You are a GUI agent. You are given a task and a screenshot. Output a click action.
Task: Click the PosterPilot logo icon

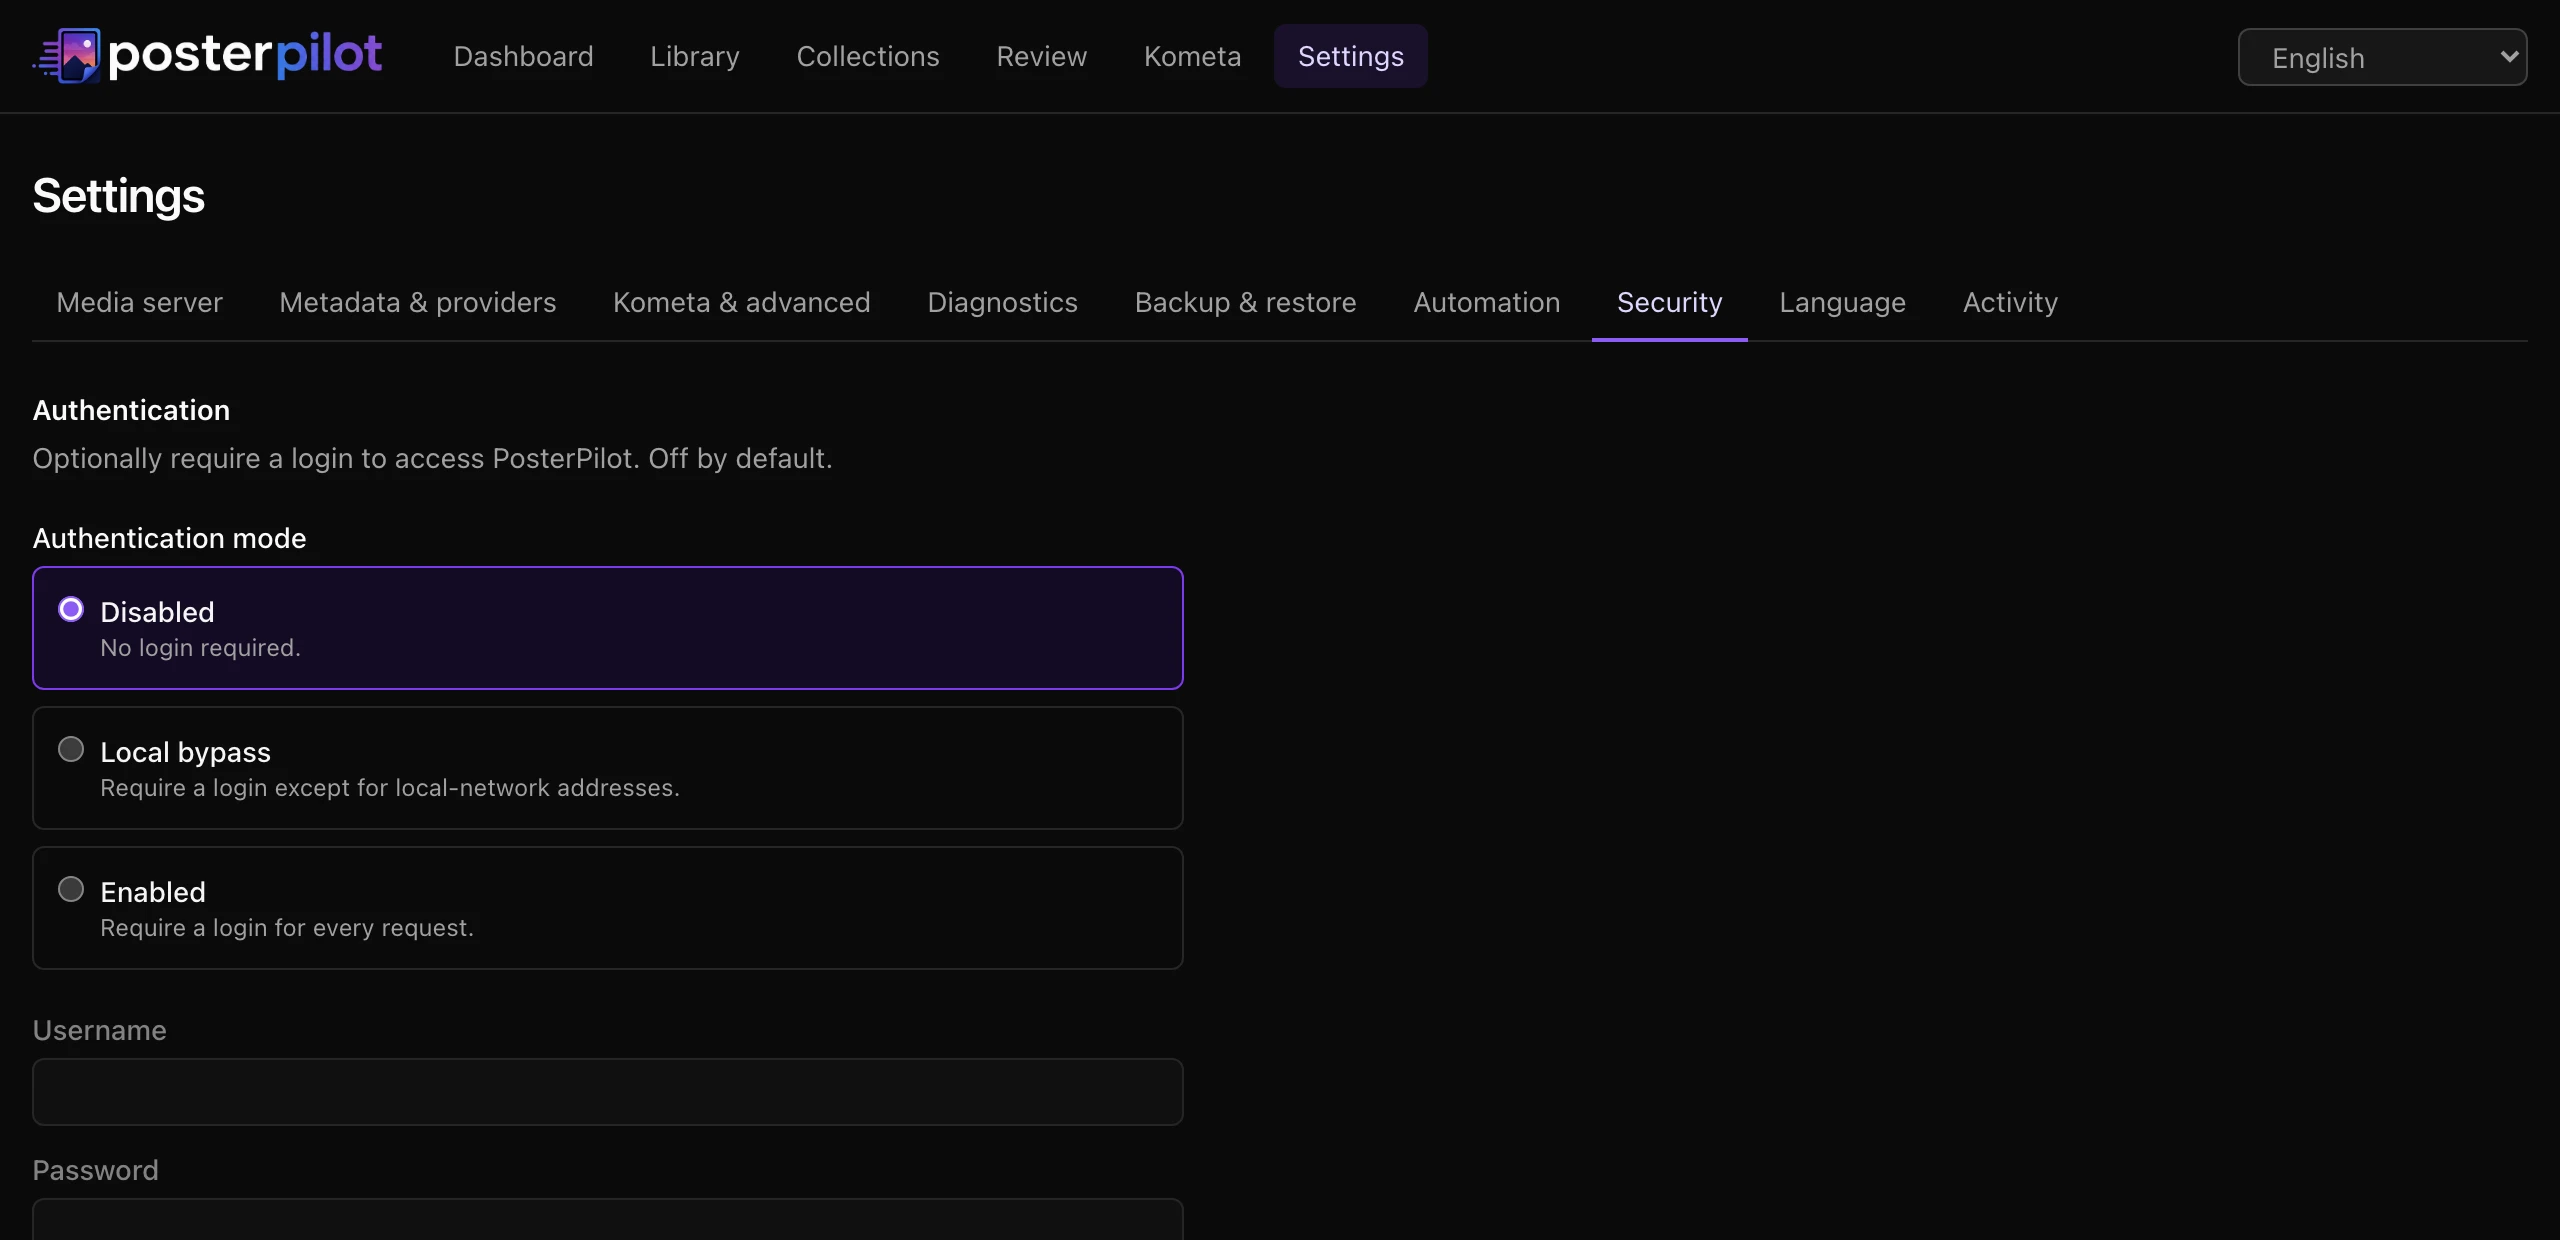click(67, 56)
